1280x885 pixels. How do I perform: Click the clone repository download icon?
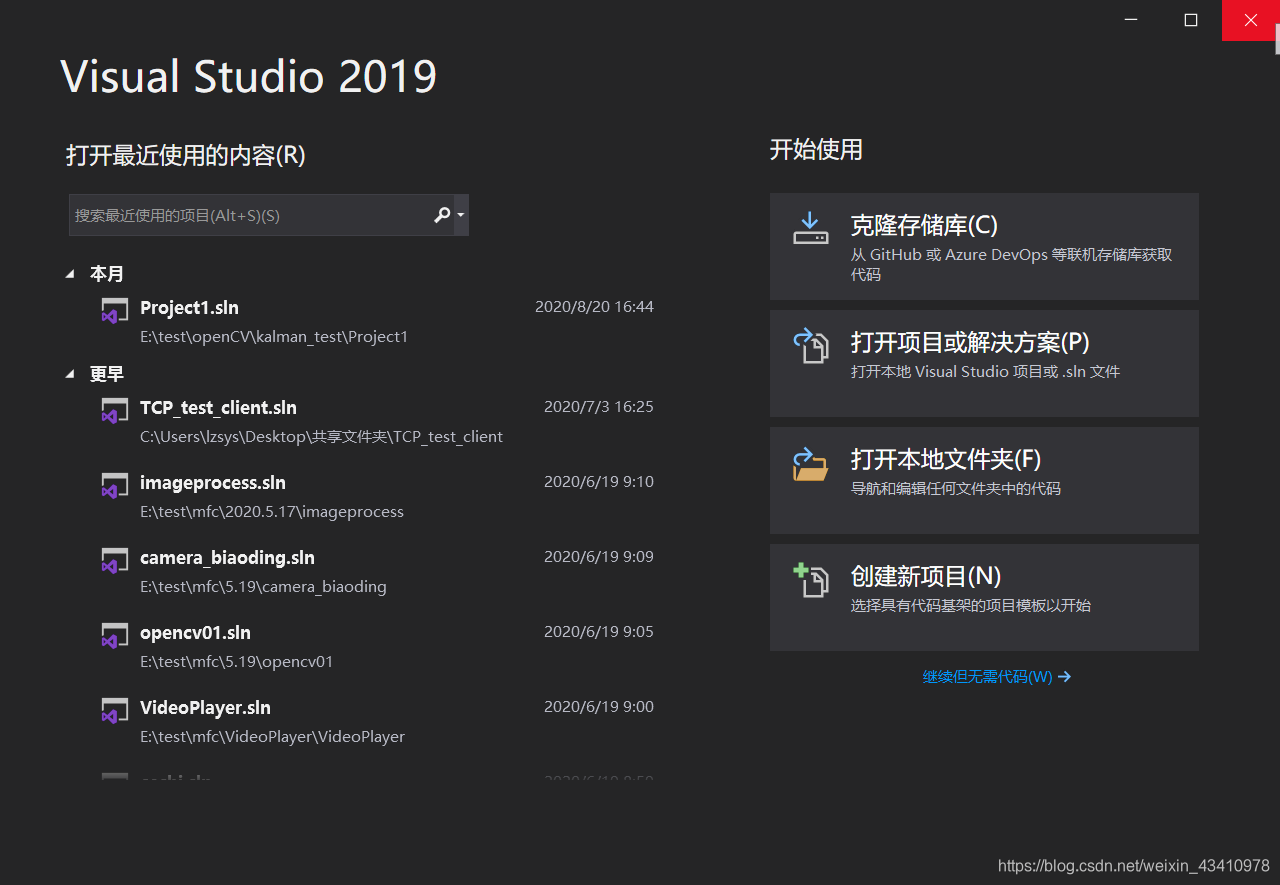point(811,229)
